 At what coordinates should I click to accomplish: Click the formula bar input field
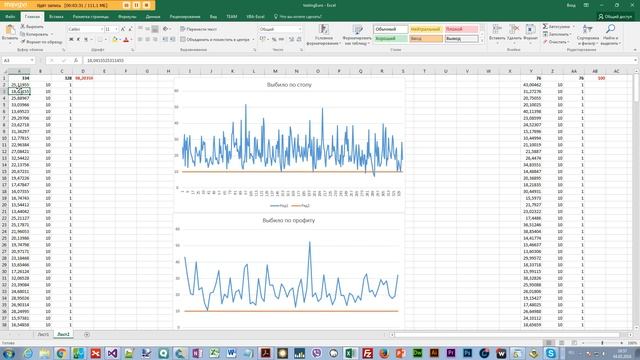(x=359, y=60)
